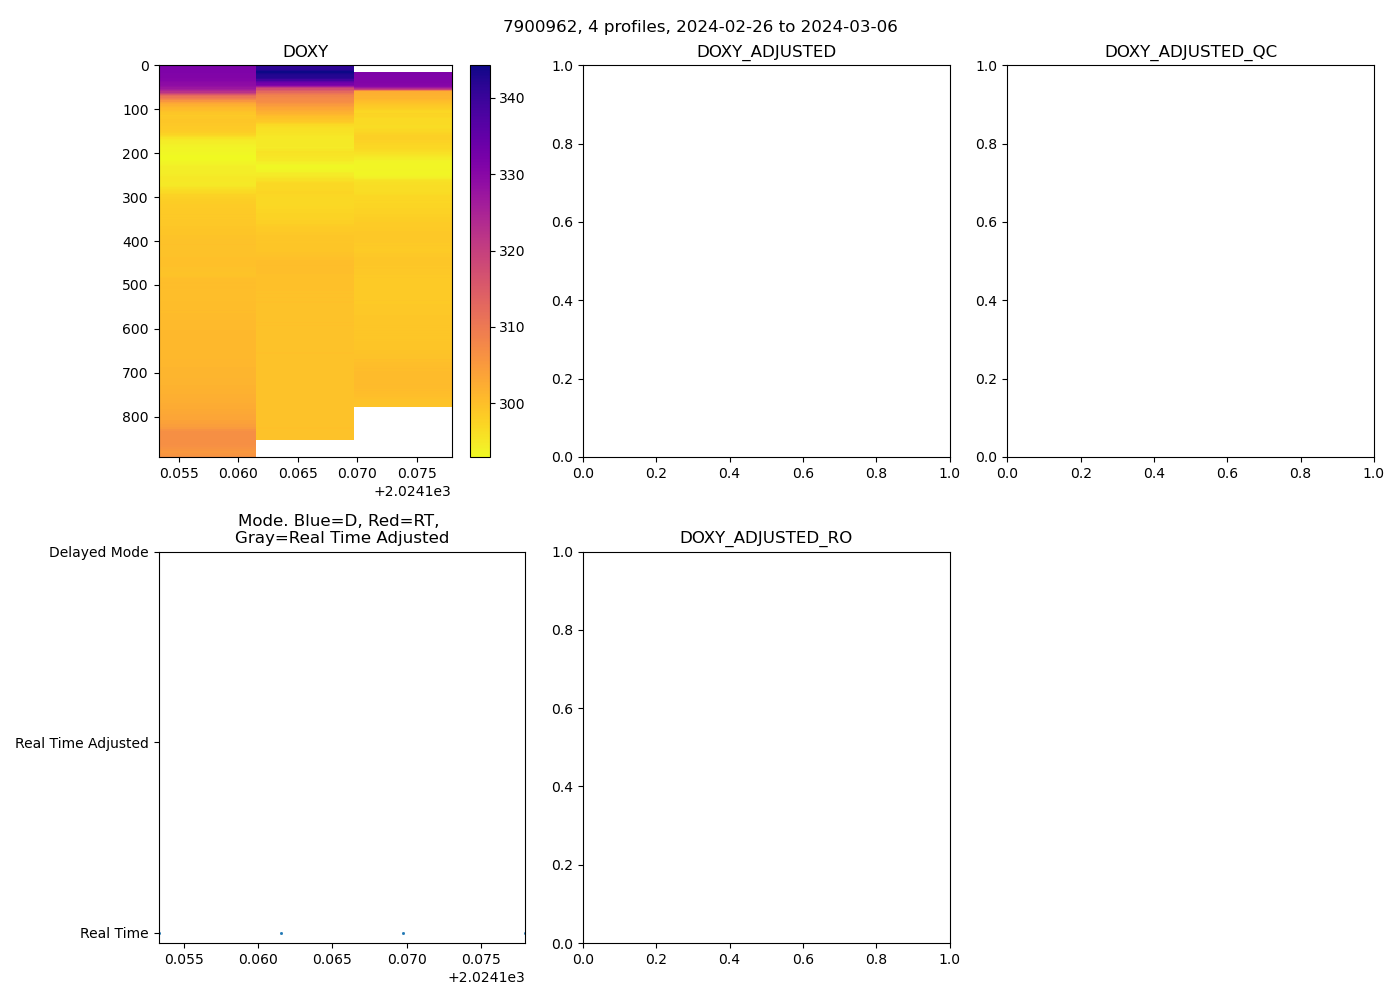Select the Real Time Adjusted axis label
1400x1000 pixels.
pos(82,743)
